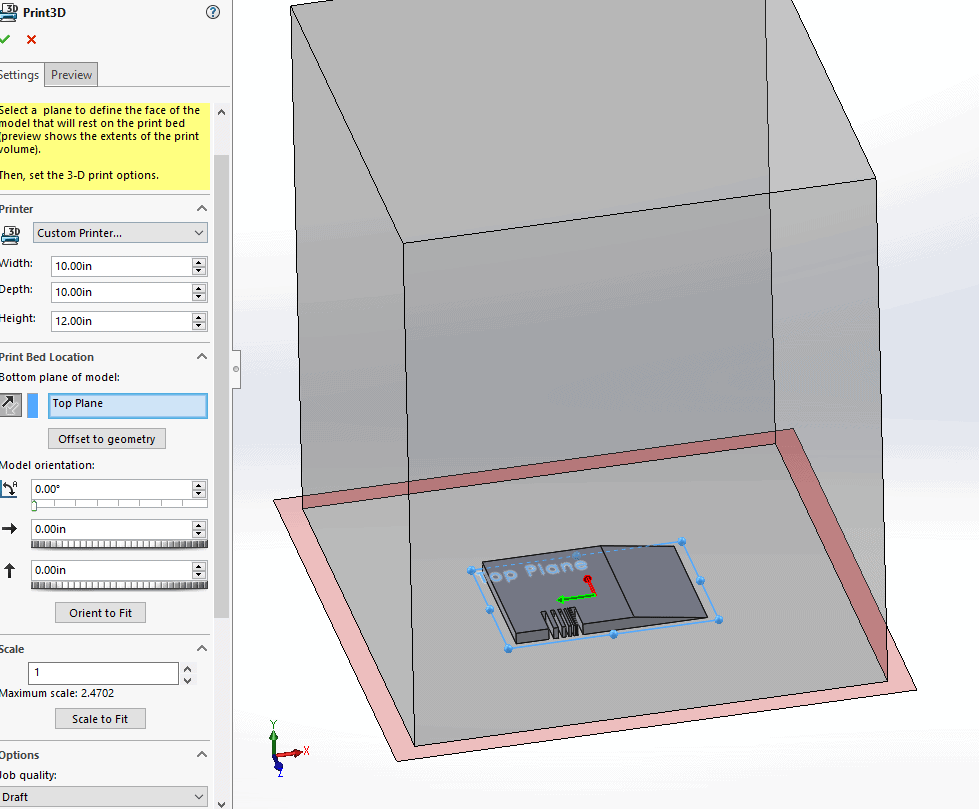The image size is (979, 809).
Task: Click the horizontal offset arrow icon
Action: click(11, 529)
